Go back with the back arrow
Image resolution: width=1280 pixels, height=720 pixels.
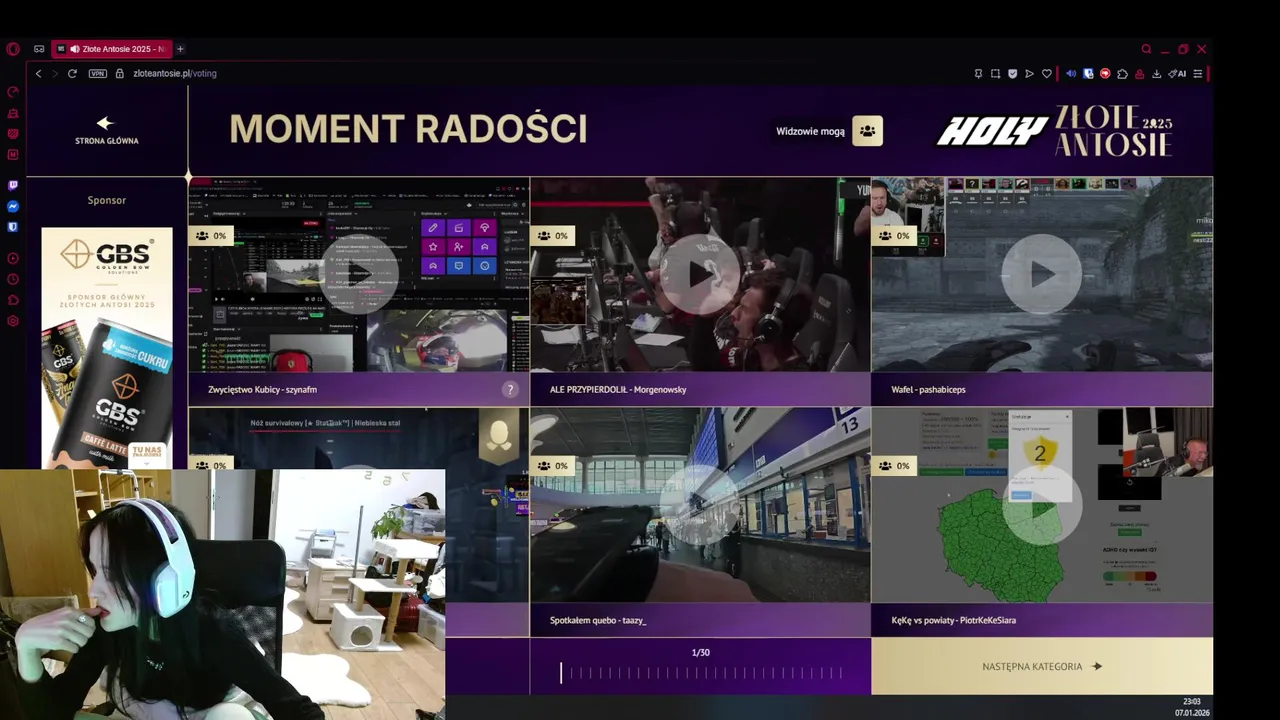pyautogui.click(x=38, y=74)
